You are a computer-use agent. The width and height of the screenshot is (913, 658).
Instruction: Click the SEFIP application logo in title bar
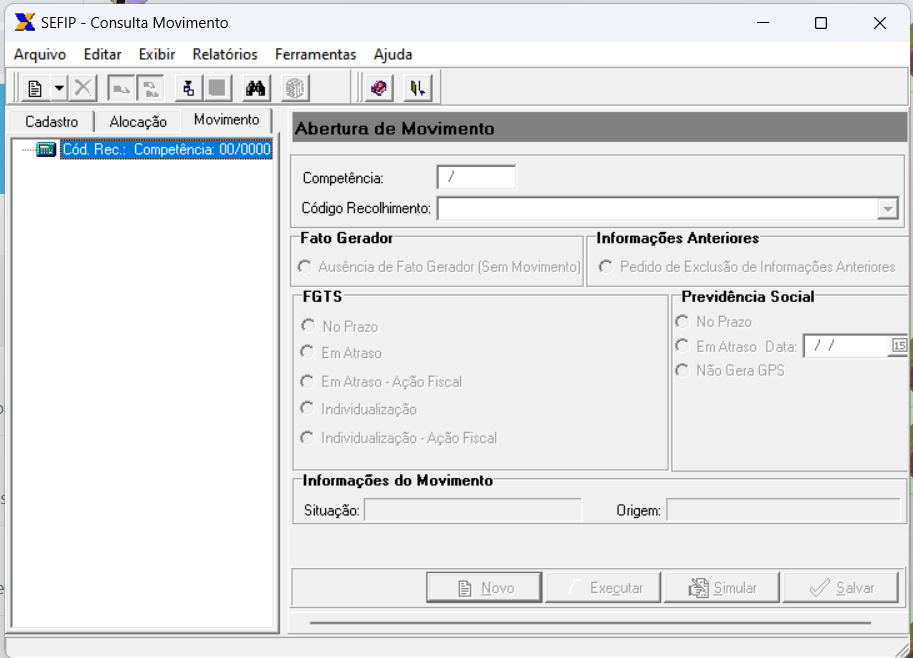[24, 23]
